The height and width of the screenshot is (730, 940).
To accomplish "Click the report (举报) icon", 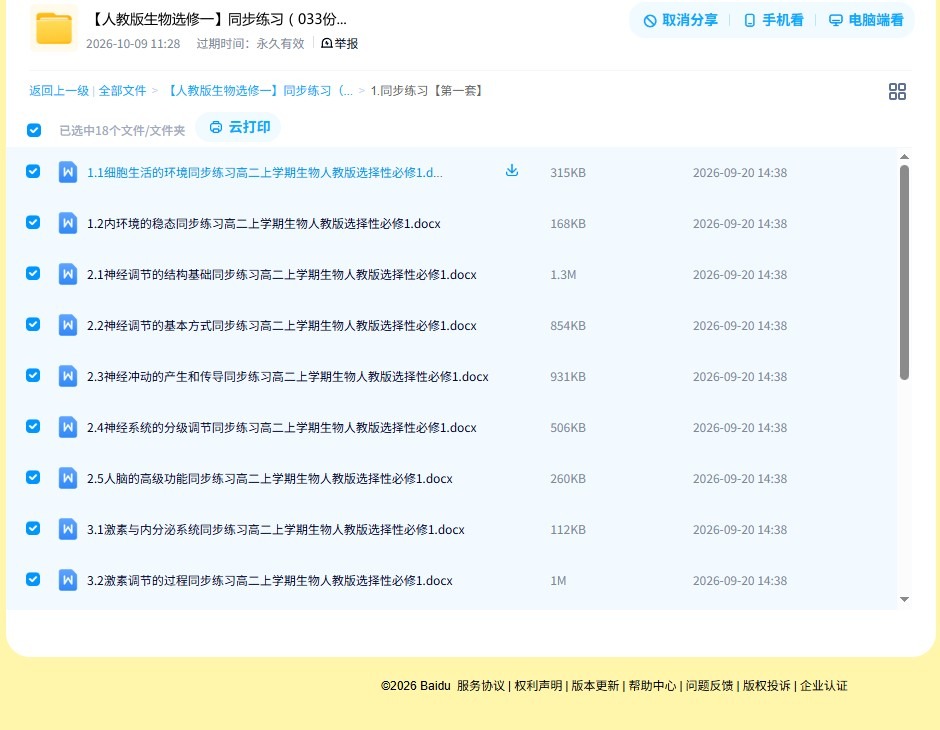I will 327,43.
